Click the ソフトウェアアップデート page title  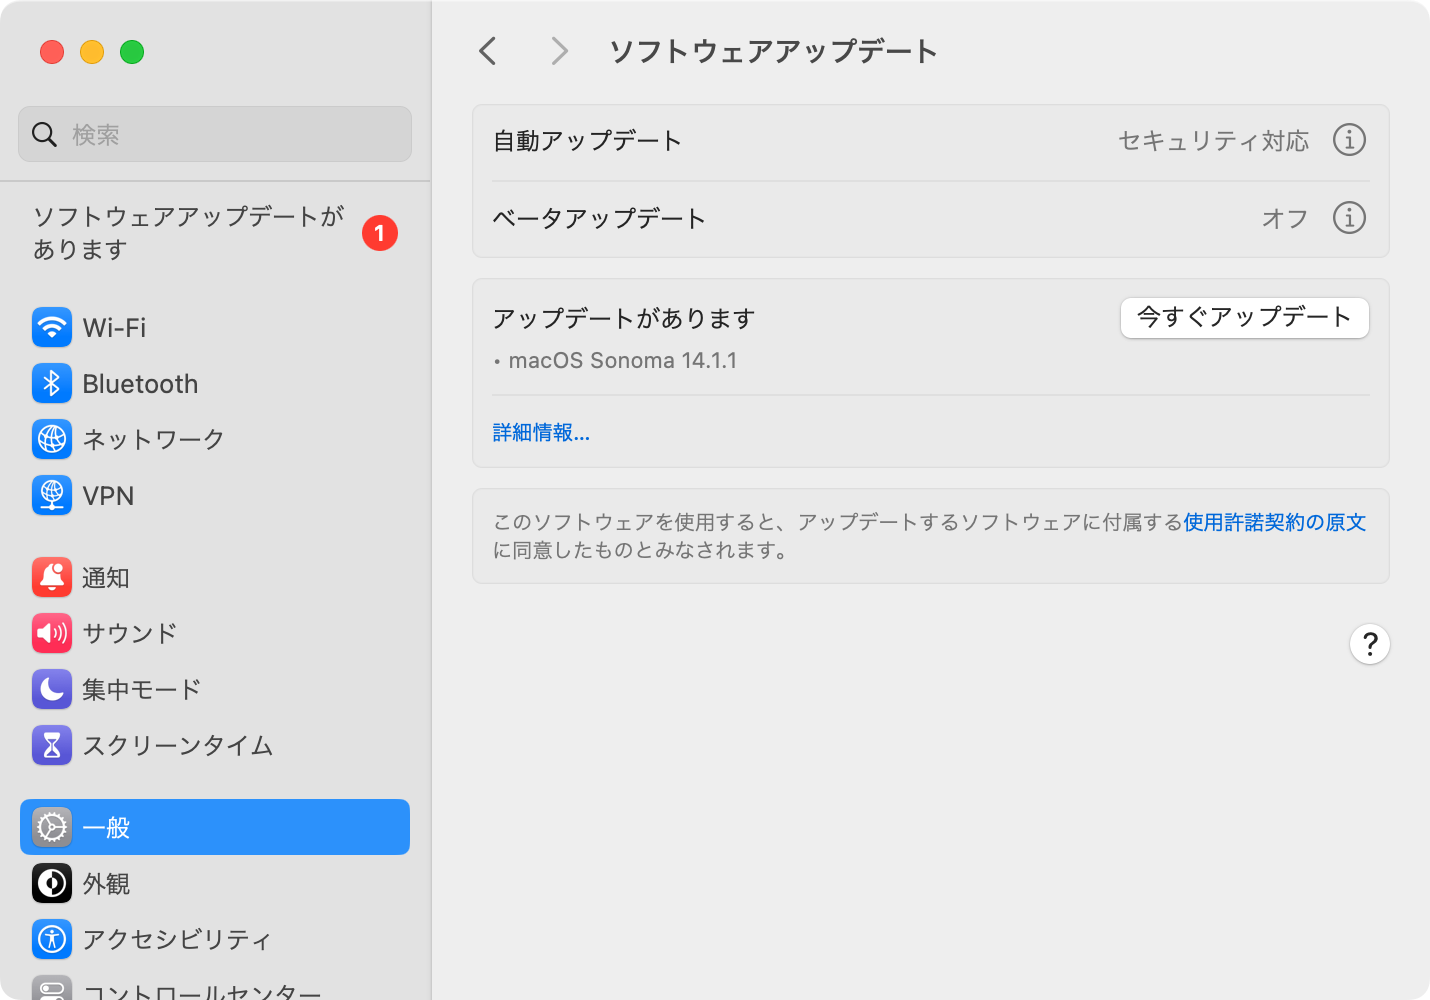[x=773, y=51]
